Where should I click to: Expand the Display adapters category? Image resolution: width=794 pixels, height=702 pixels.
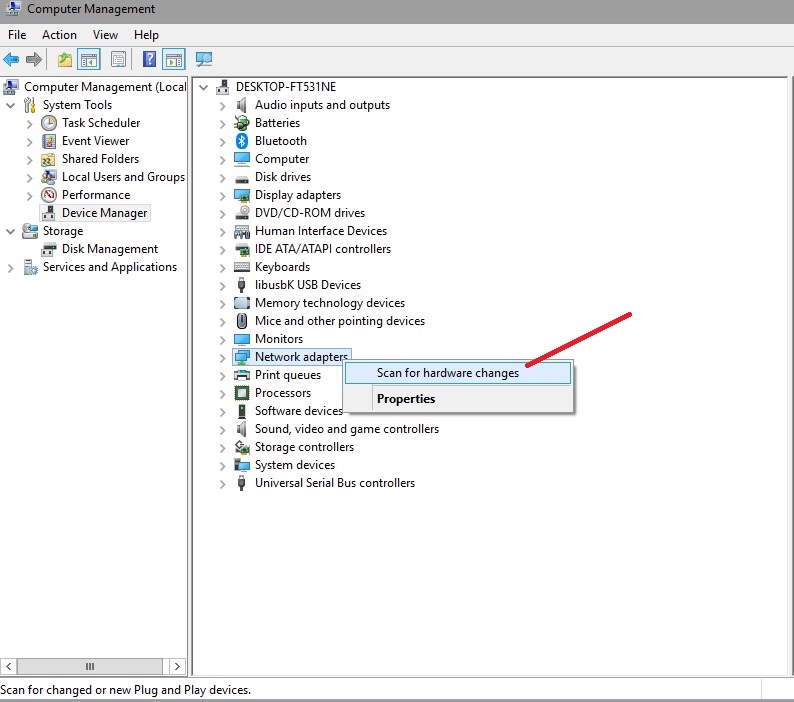click(x=222, y=195)
